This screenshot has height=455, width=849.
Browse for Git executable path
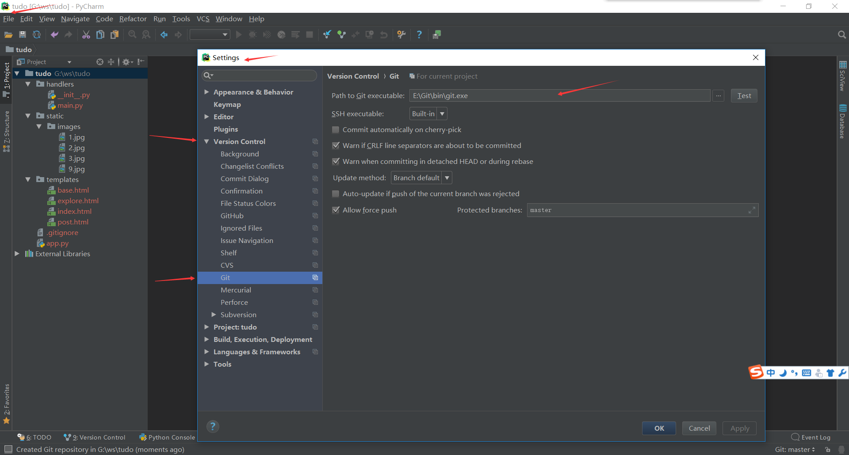point(719,96)
